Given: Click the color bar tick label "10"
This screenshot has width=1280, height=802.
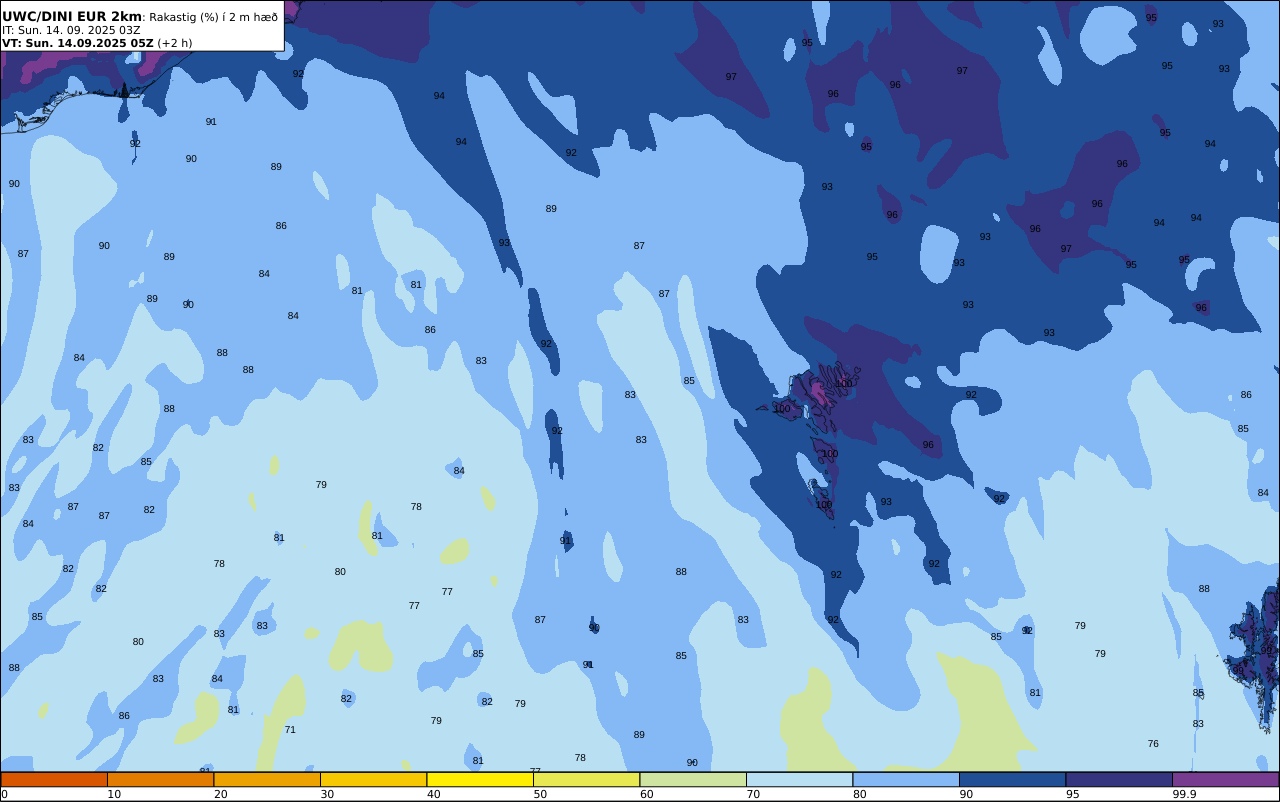Looking at the screenshot, I should 114,794.
